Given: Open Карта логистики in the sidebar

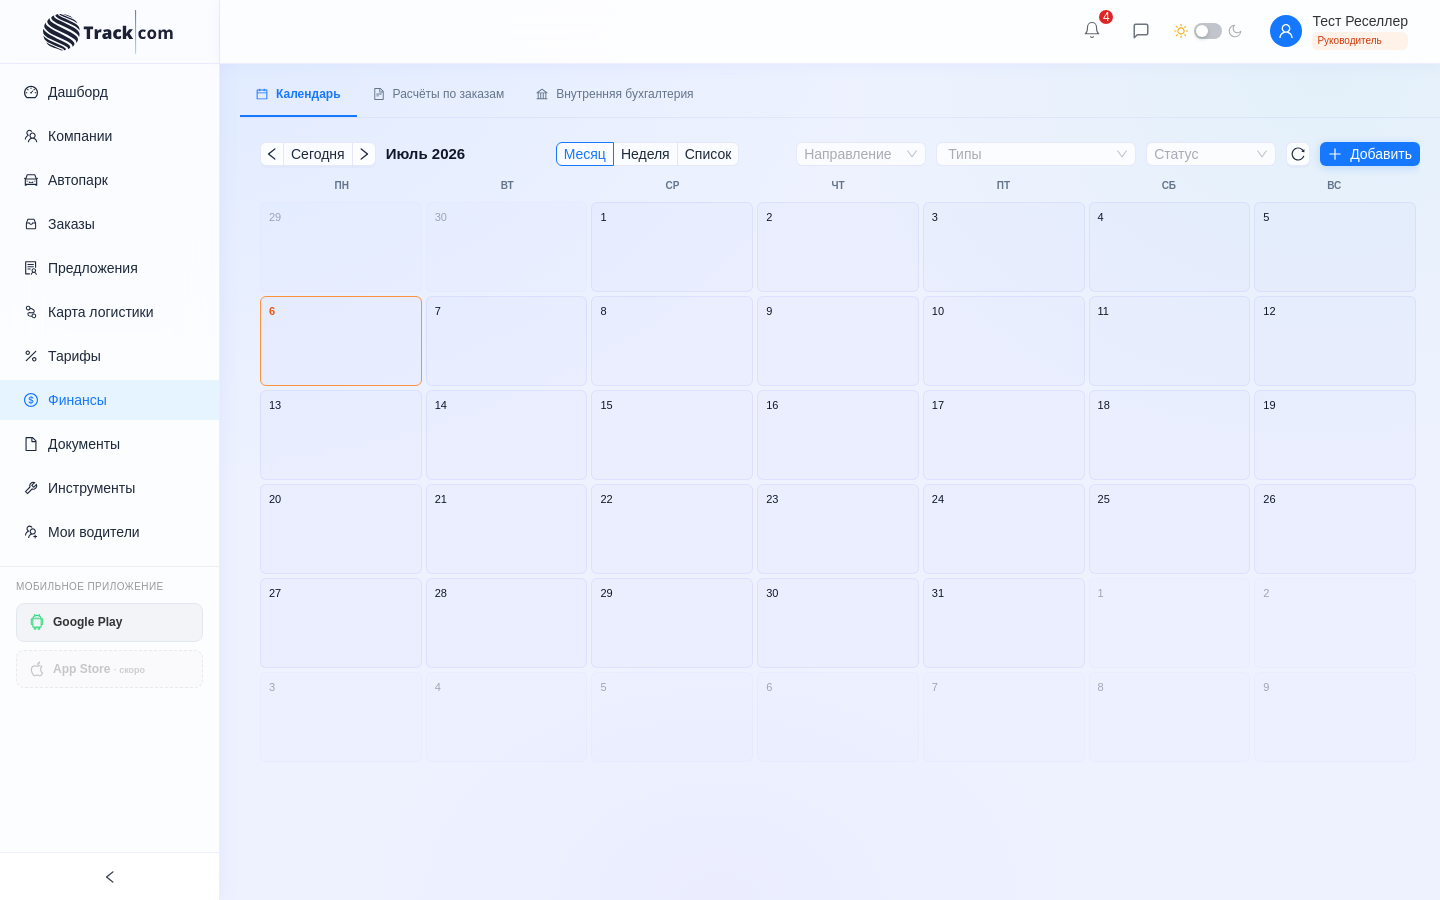Looking at the screenshot, I should [x=110, y=312].
